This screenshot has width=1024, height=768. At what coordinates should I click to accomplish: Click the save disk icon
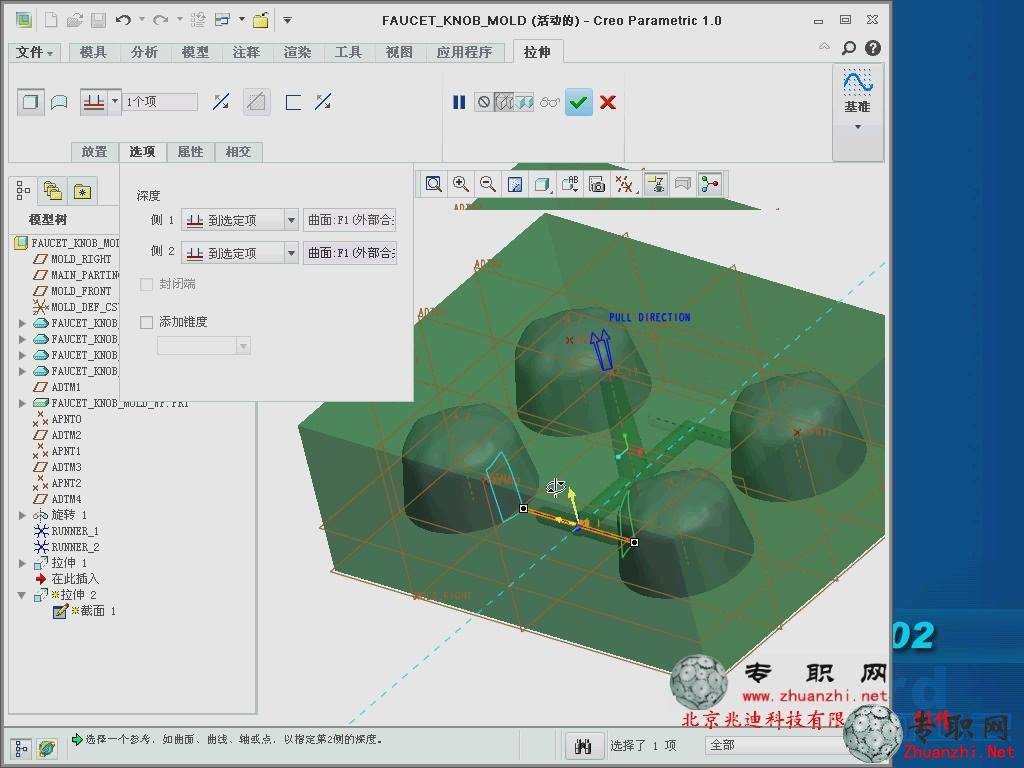coord(99,20)
